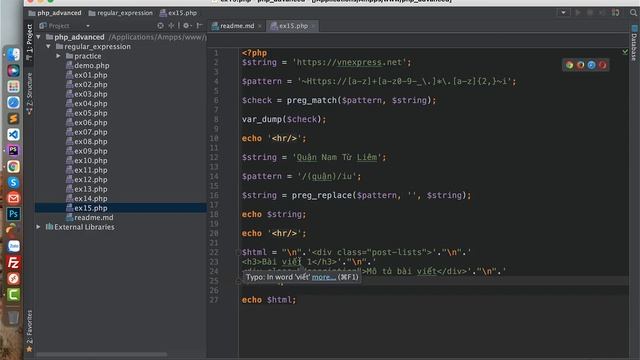Click ex15.php breadcrumb in navigation bar
This screenshot has width=640, height=360.
tap(178, 13)
